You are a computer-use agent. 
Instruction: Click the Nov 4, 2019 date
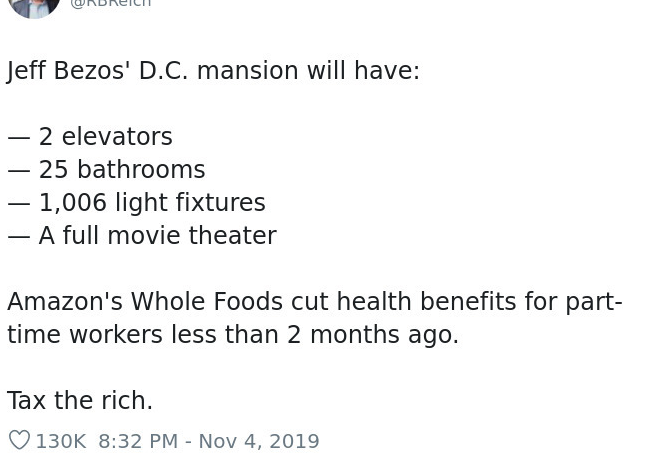coord(259,441)
